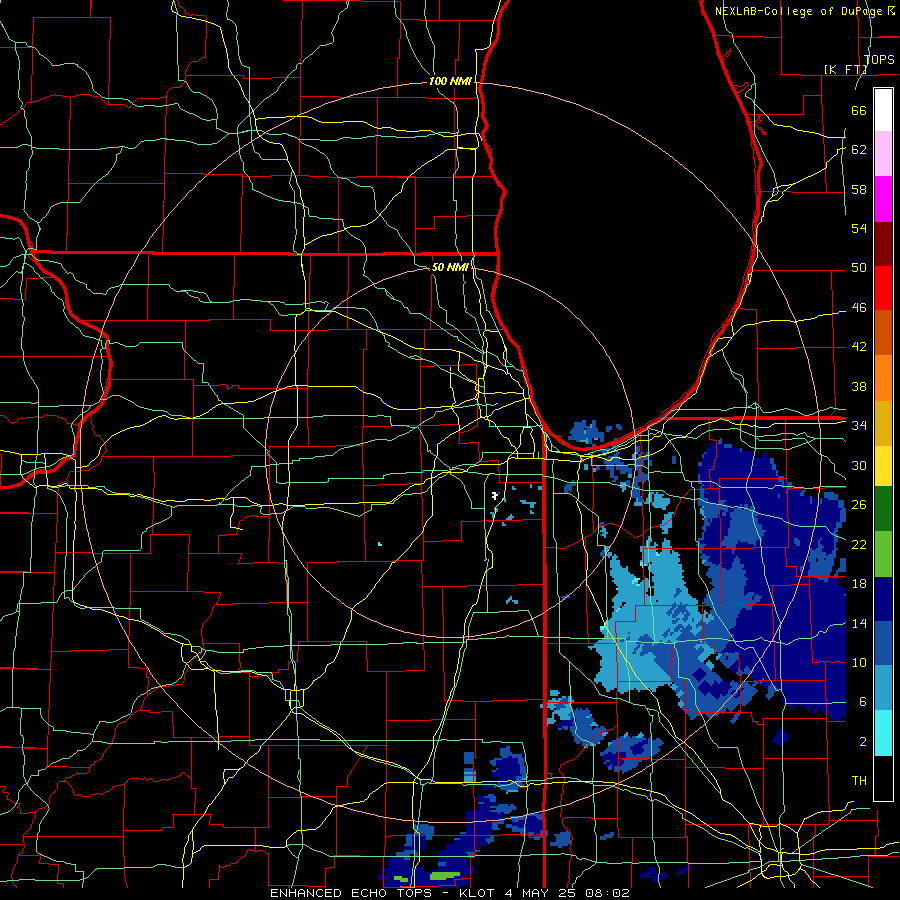Click the "66" legend value
Viewport: 900px width, 900px height.
(x=859, y=110)
